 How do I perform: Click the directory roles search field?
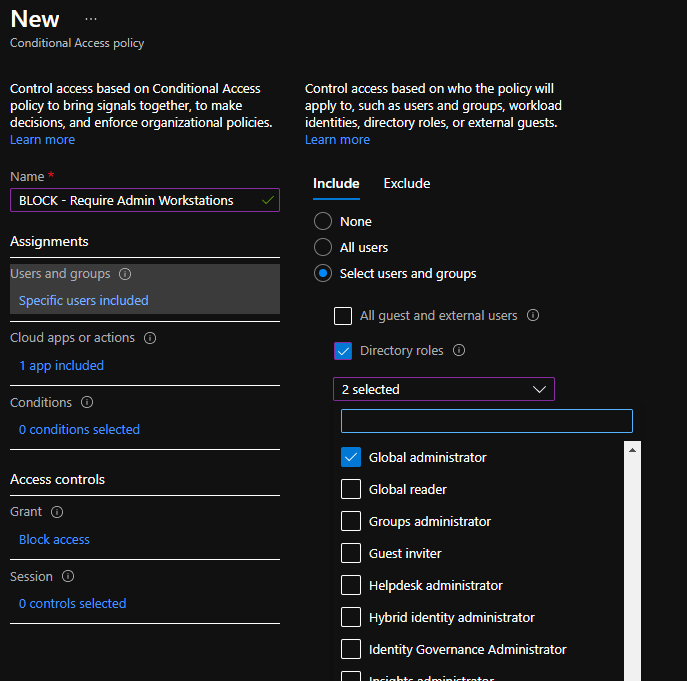click(486, 420)
